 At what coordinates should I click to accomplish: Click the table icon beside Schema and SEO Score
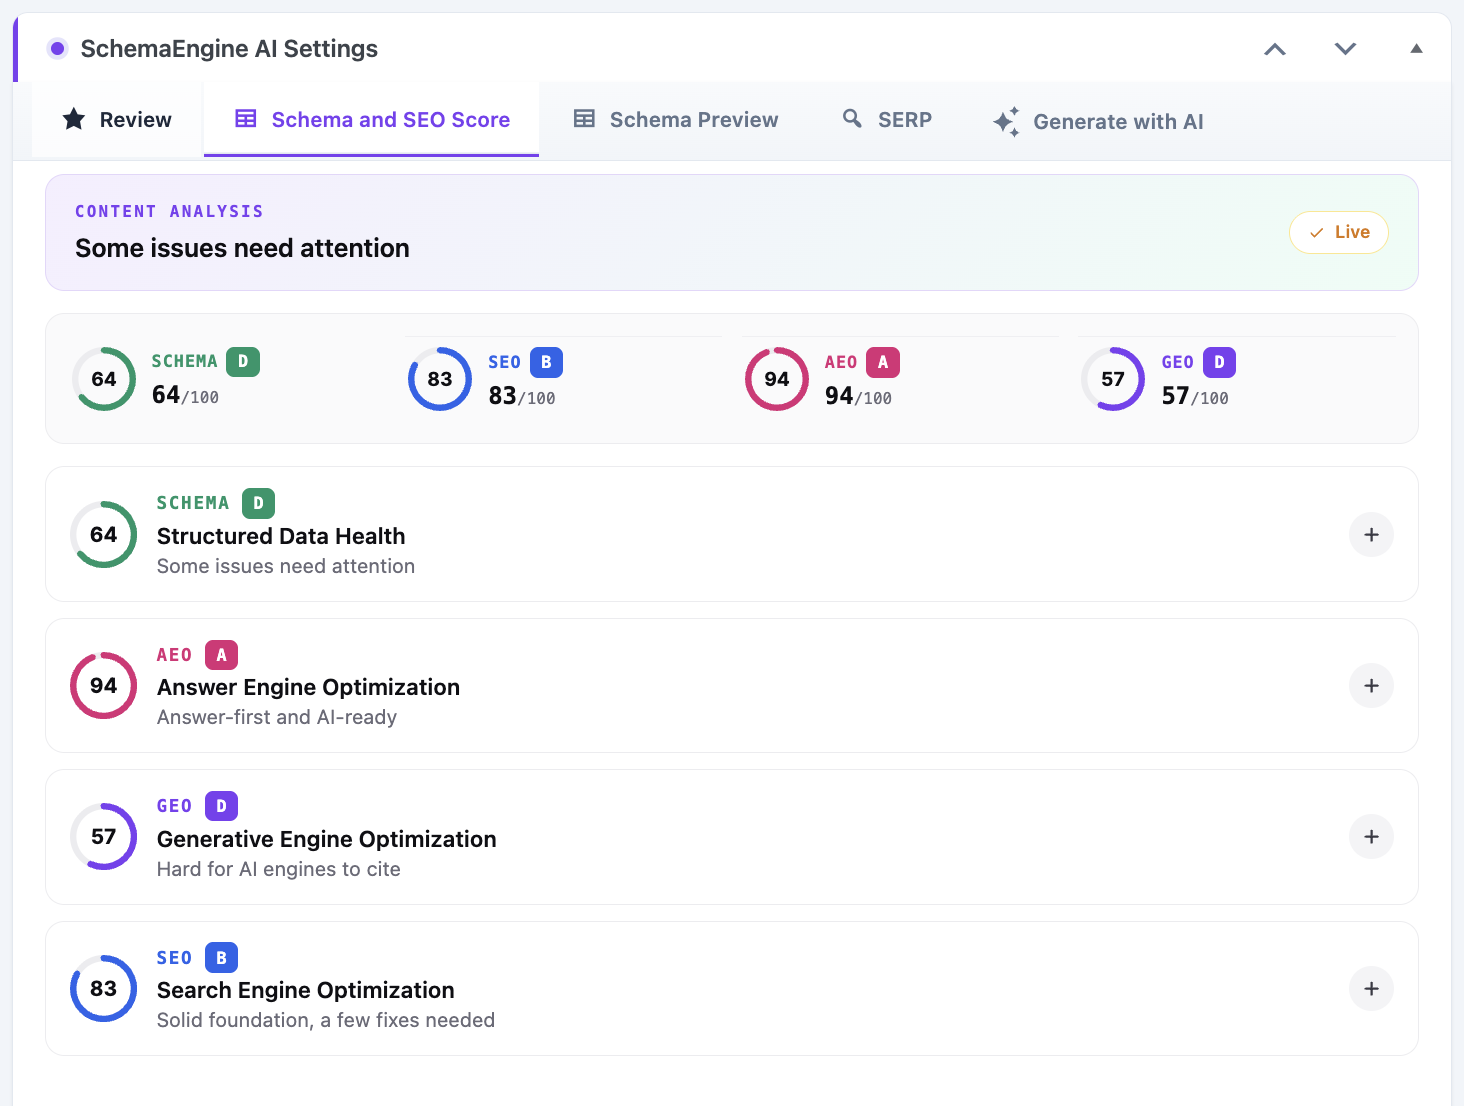click(246, 119)
